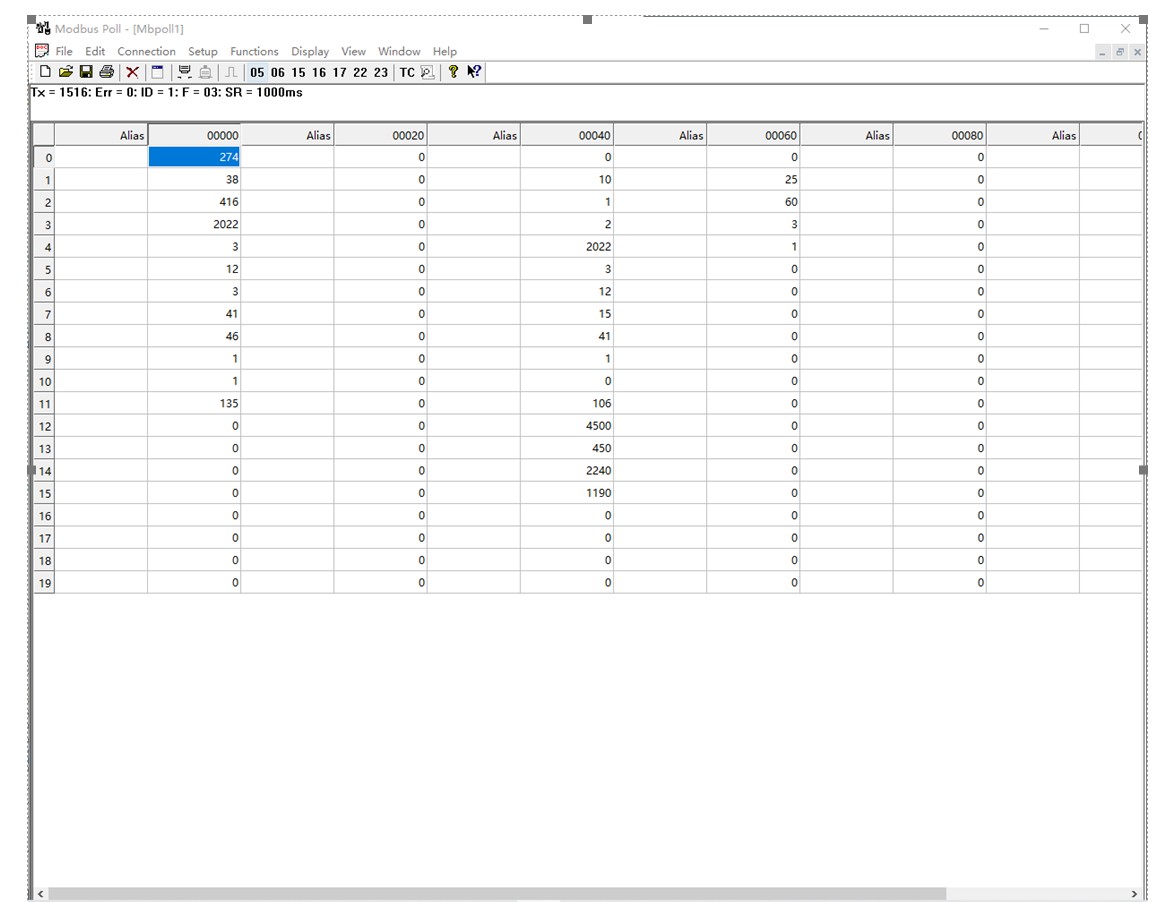The image size is (1161, 902).
Task: Open the Help menu
Action: pyautogui.click(x=444, y=51)
